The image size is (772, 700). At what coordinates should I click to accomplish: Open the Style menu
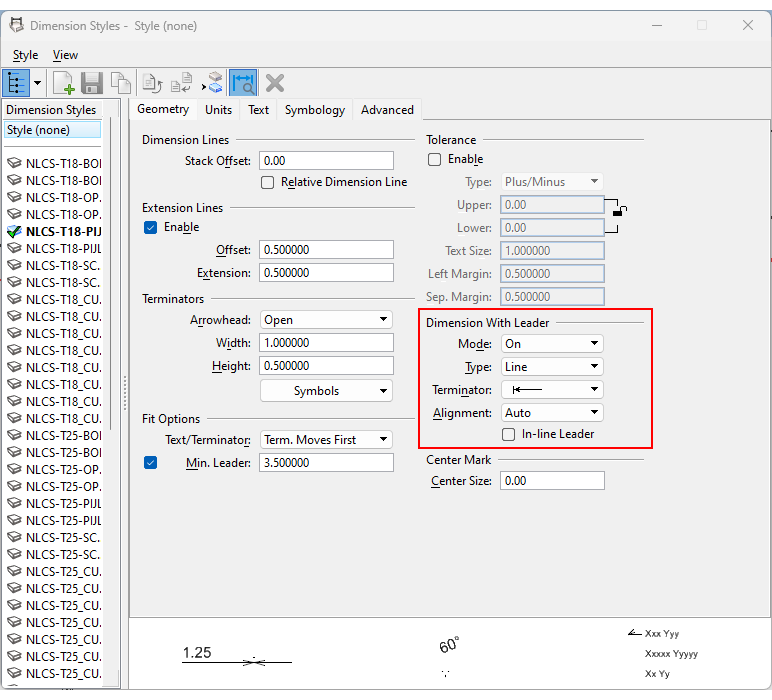(x=25, y=55)
